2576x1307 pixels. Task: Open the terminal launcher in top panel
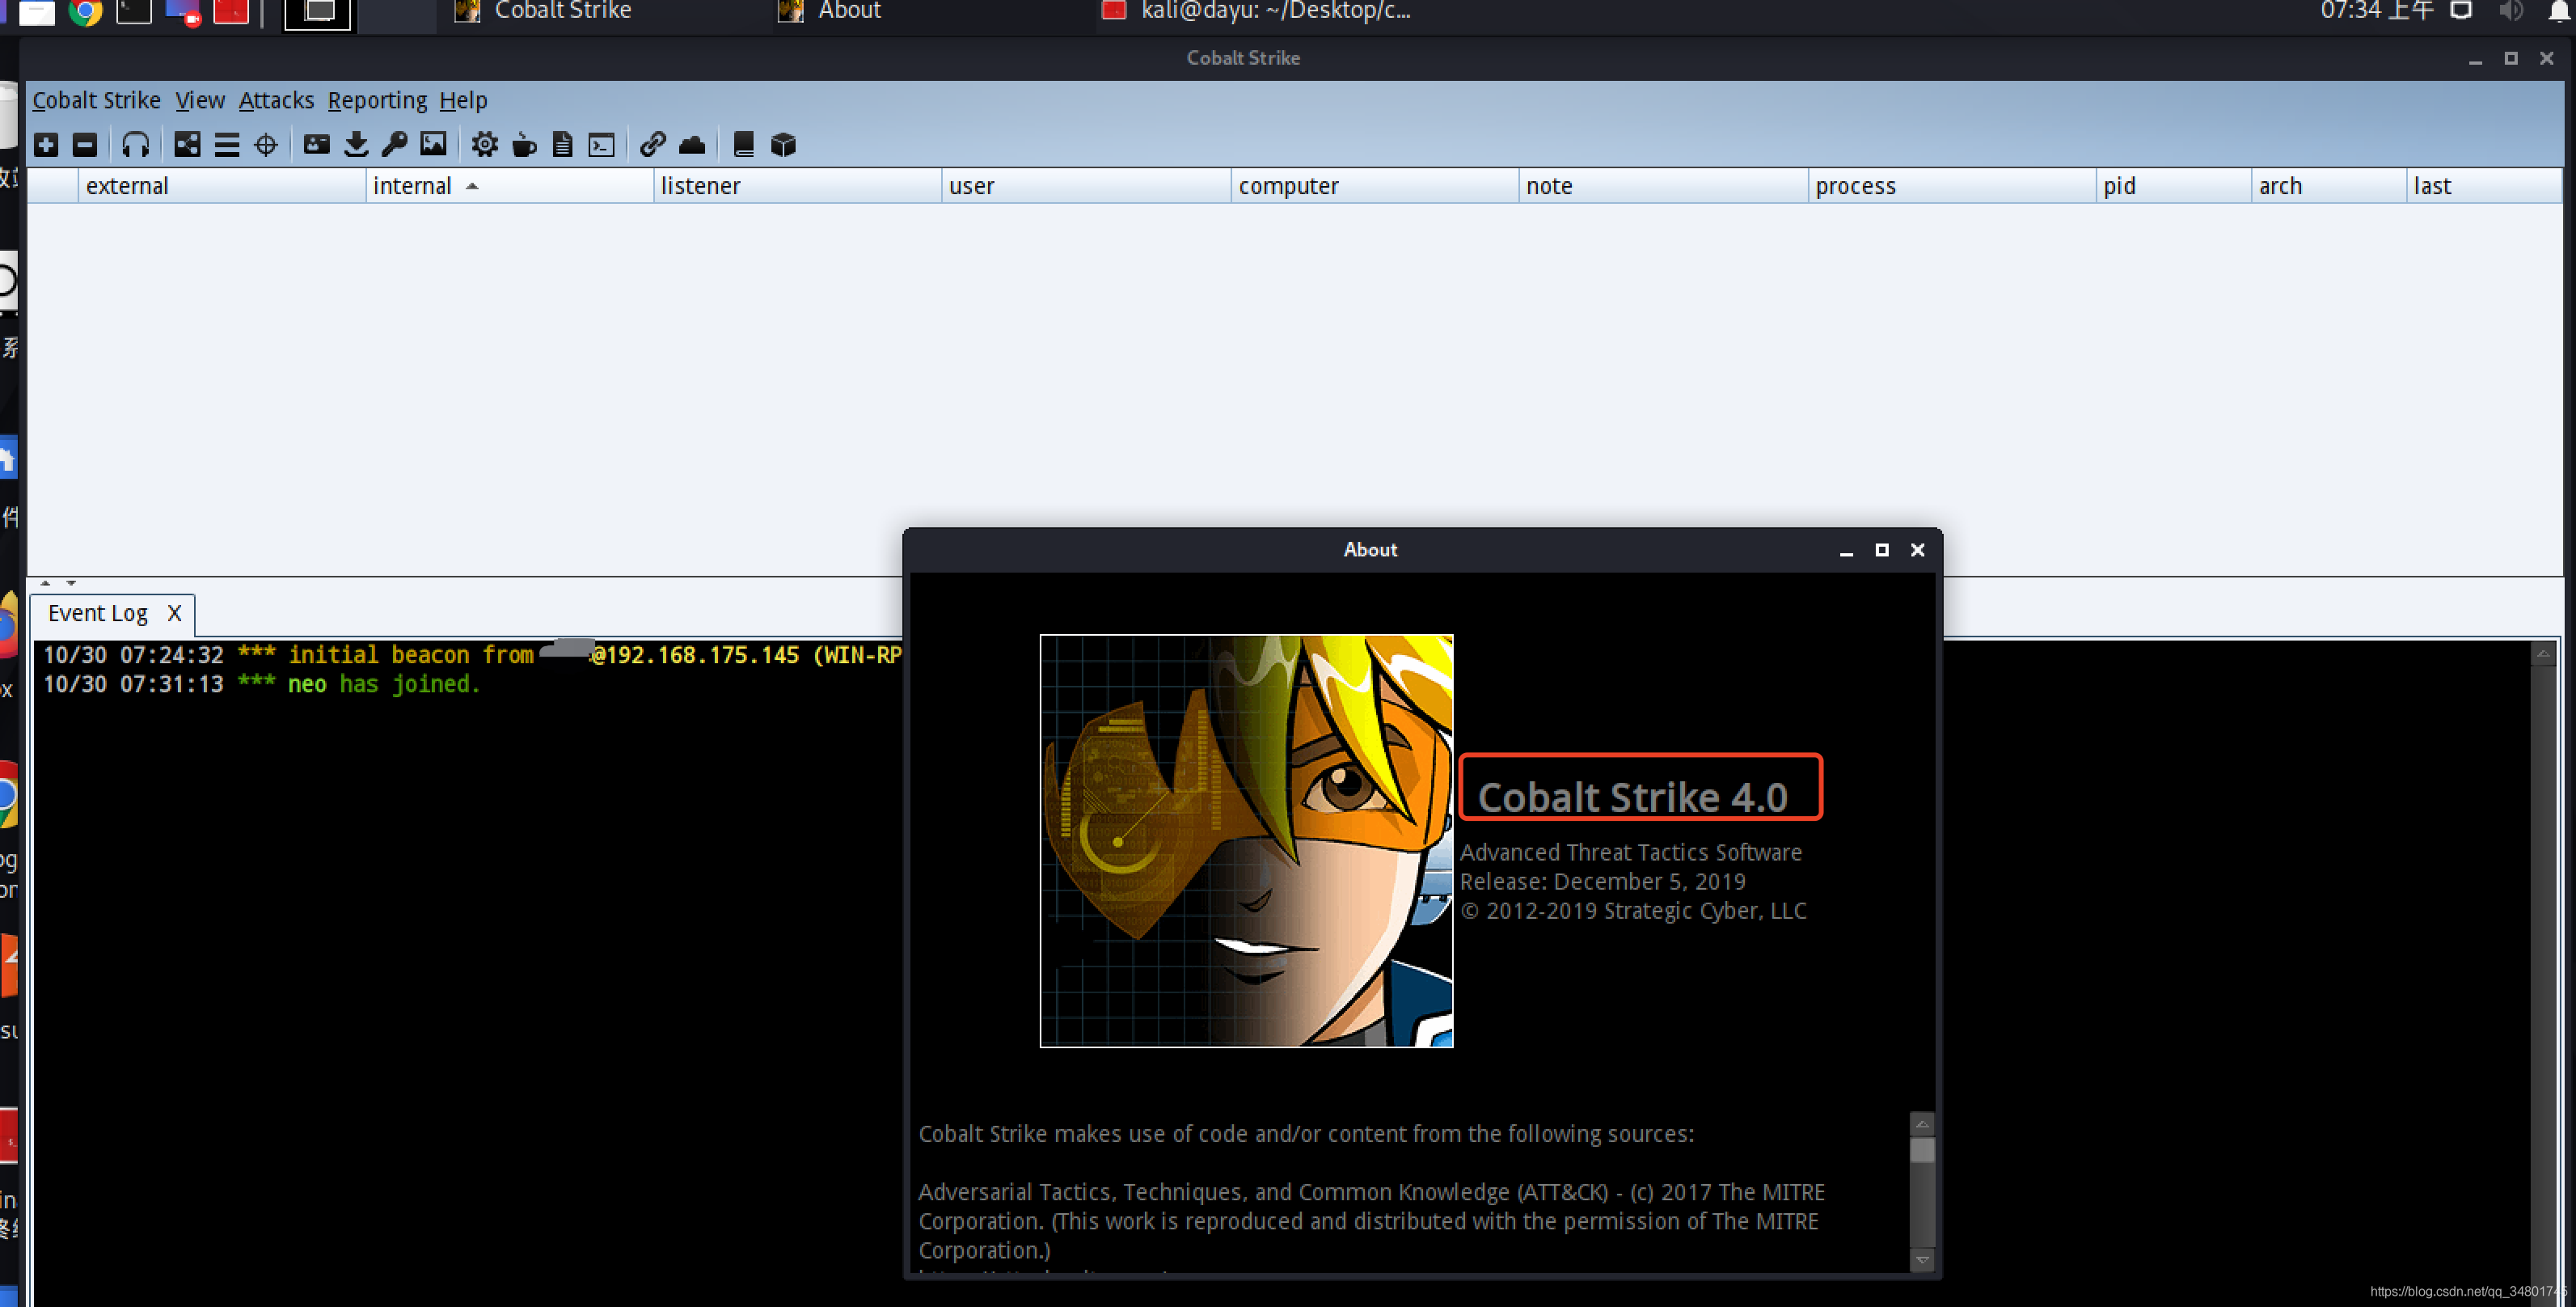[134, 11]
